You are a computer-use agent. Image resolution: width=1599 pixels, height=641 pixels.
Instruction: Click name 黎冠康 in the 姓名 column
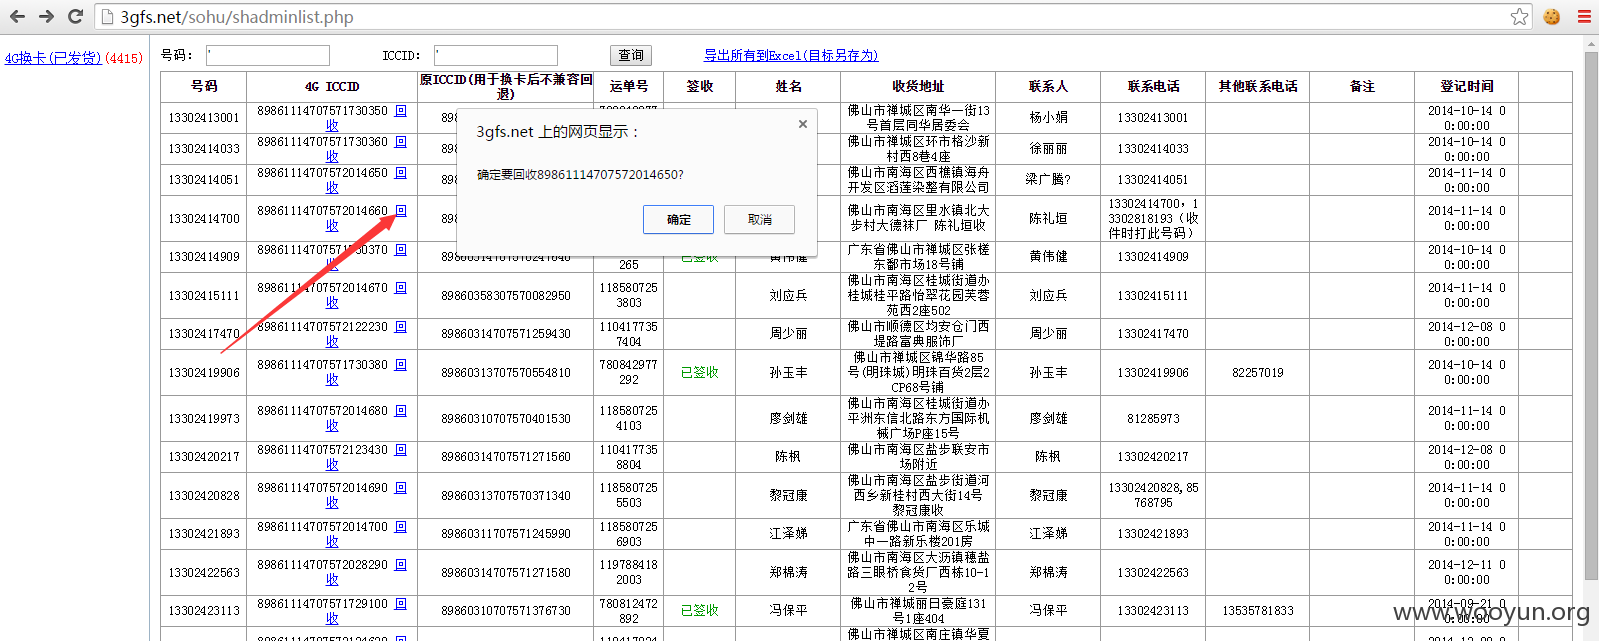(789, 496)
